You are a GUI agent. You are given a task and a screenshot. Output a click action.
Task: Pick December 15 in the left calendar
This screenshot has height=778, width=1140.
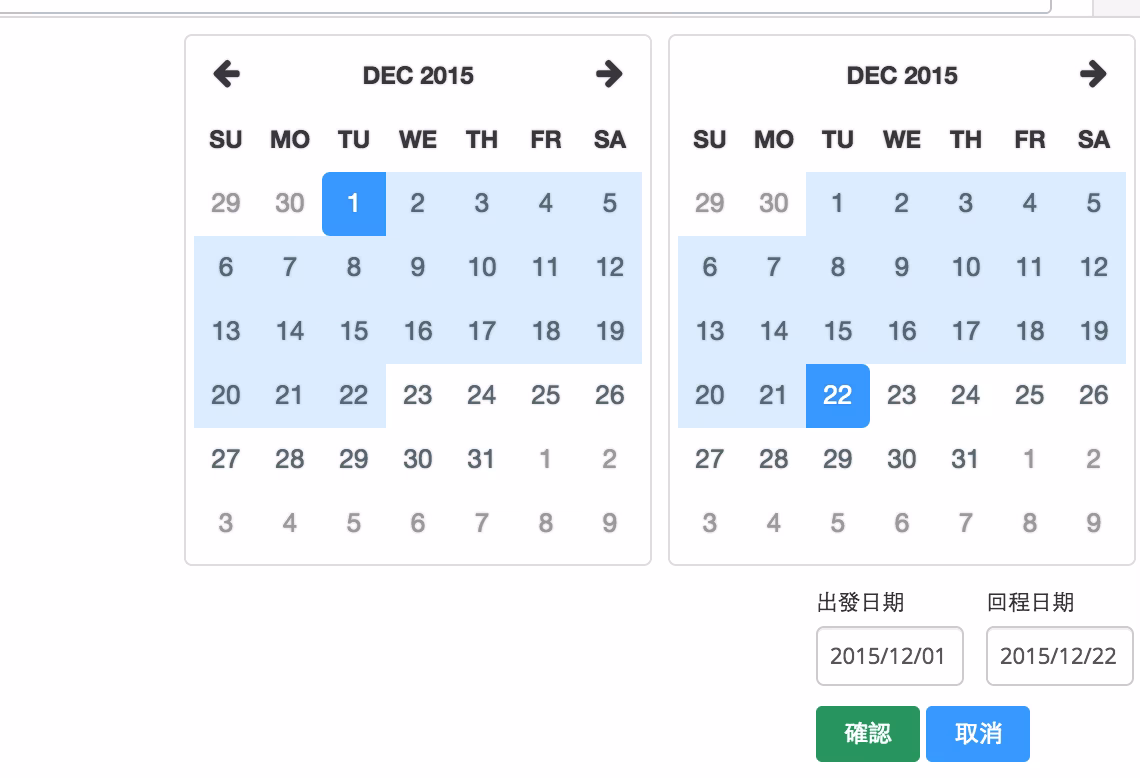tap(354, 332)
